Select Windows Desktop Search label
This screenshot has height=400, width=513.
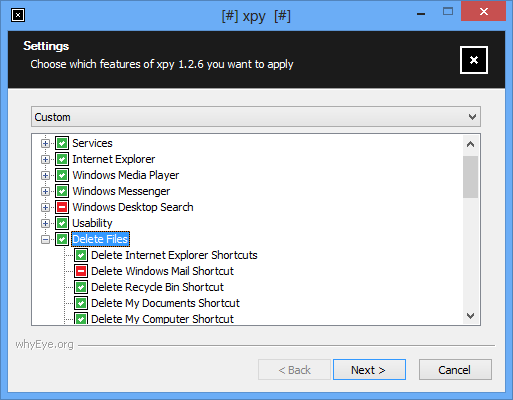coord(133,207)
